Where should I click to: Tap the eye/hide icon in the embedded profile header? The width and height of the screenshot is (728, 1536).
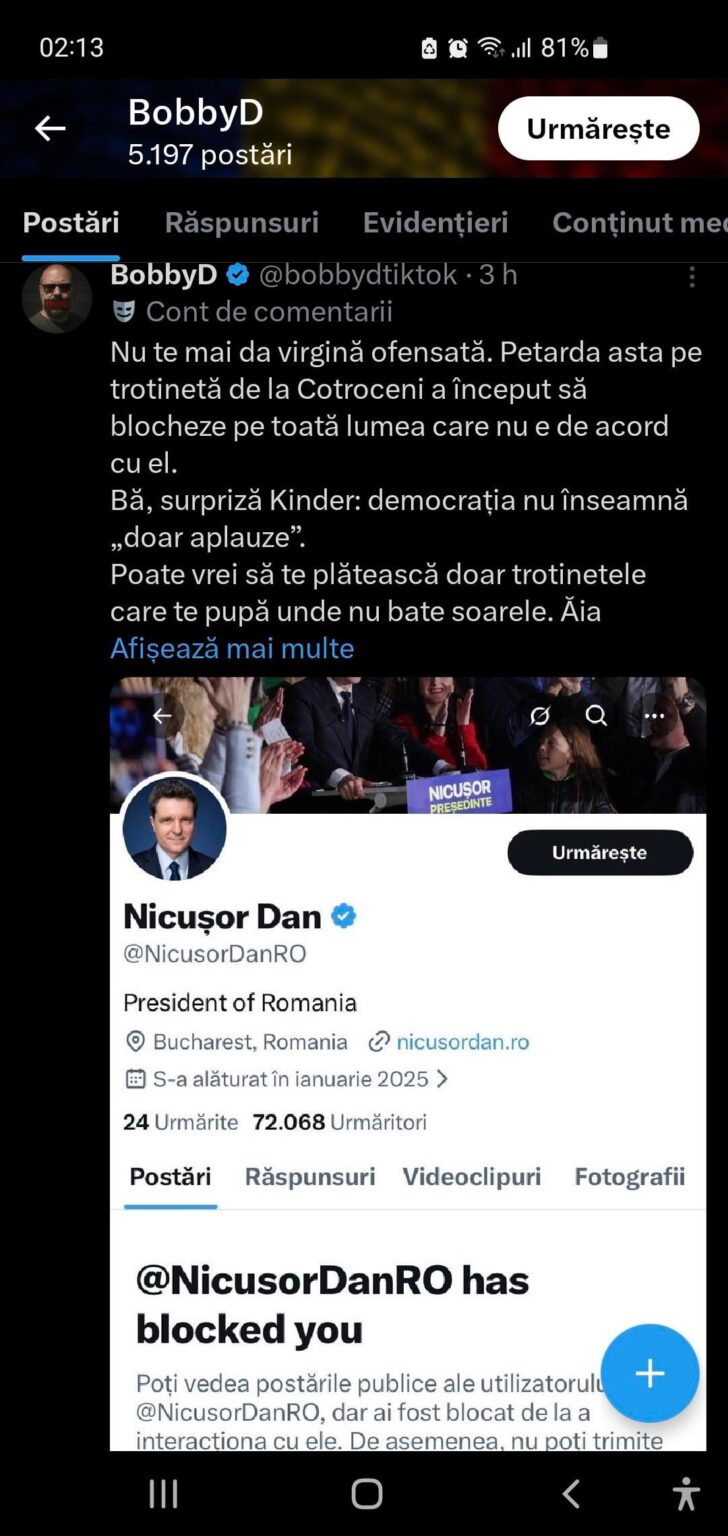[540, 716]
